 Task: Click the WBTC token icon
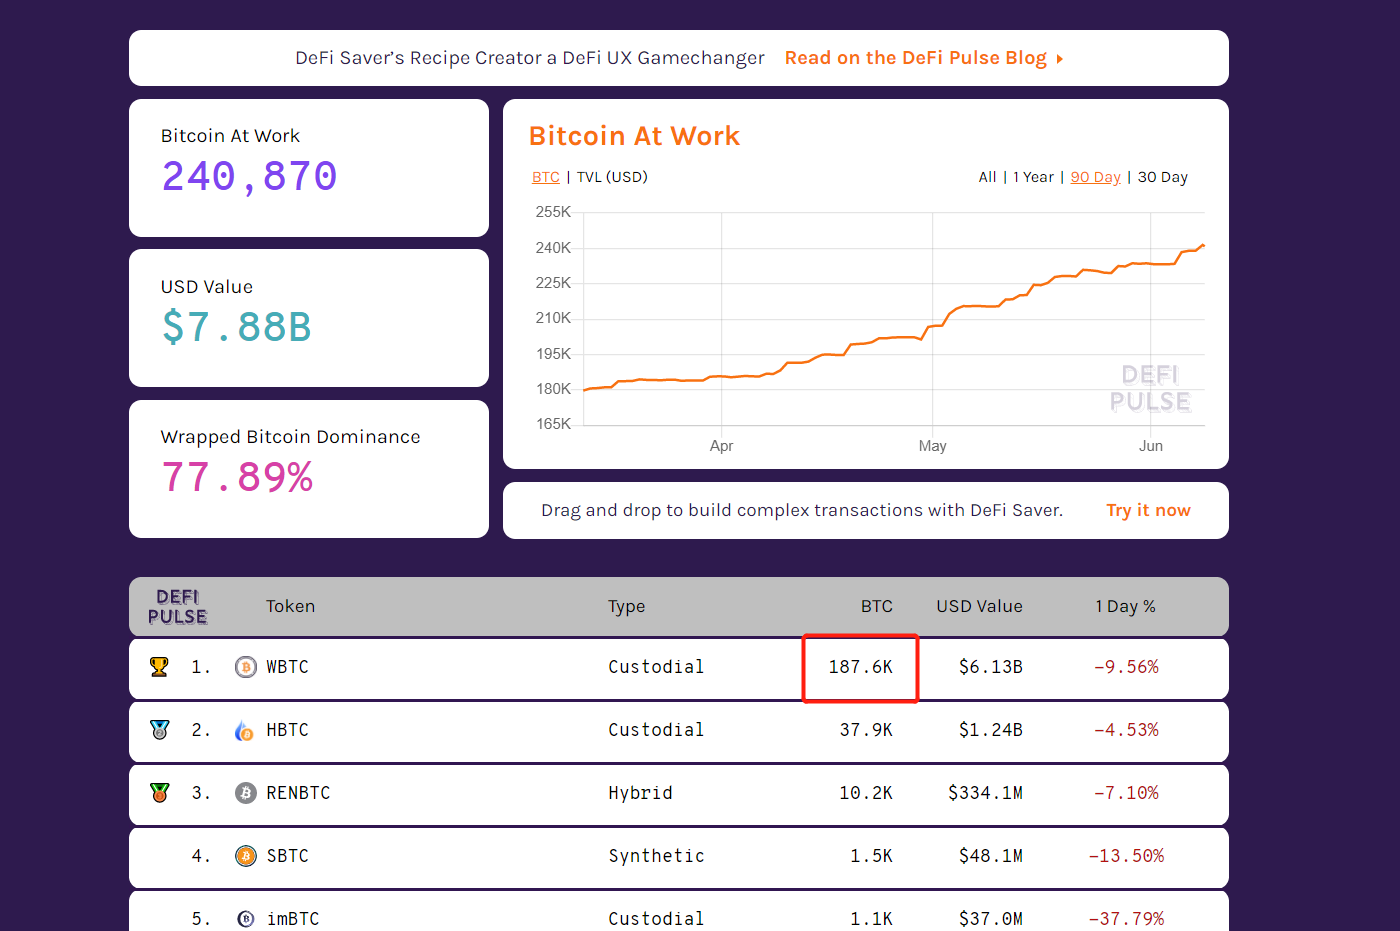tap(246, 667)
